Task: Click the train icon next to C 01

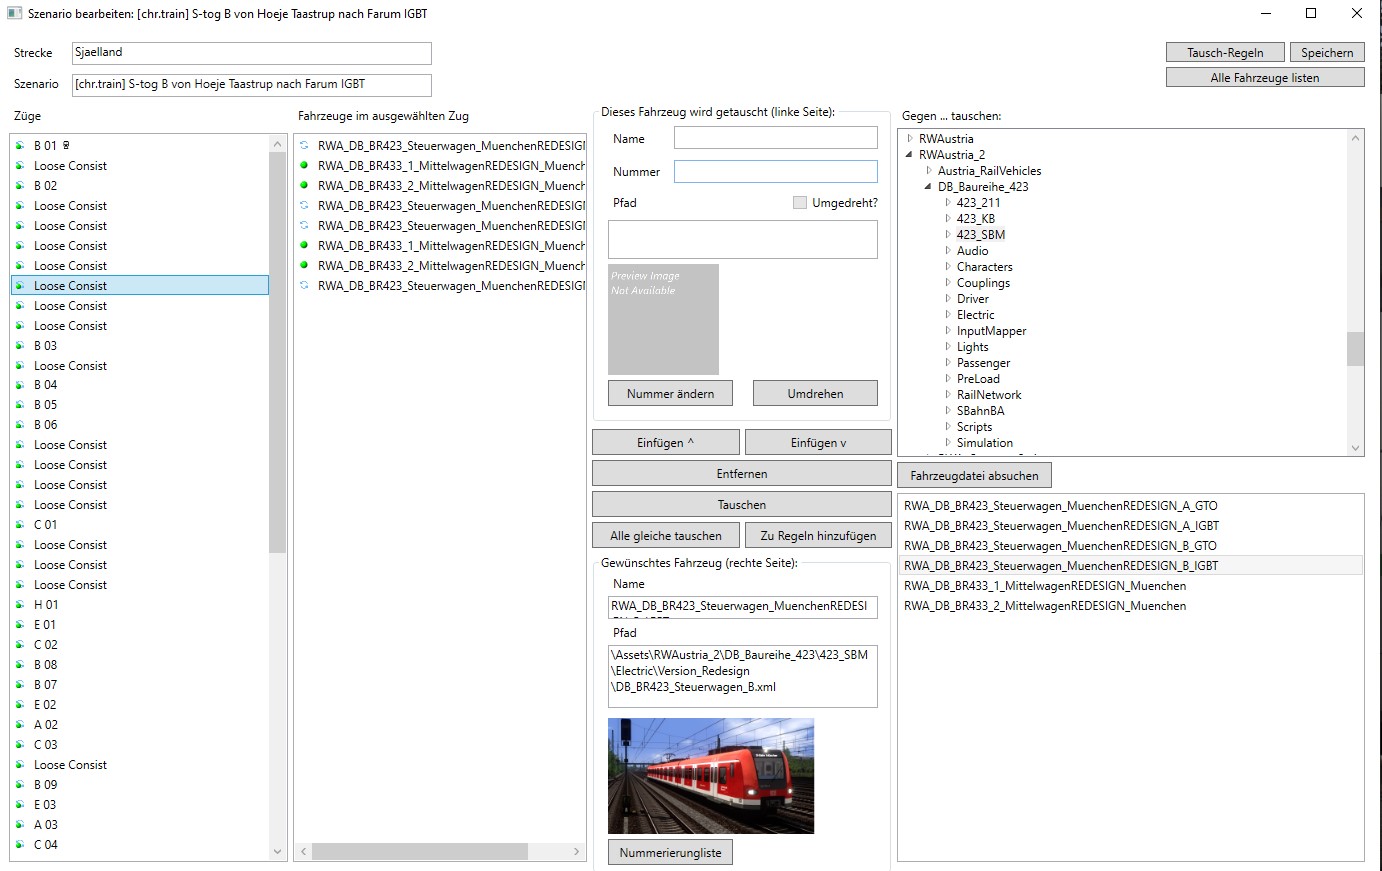Action: coord(20,525)
